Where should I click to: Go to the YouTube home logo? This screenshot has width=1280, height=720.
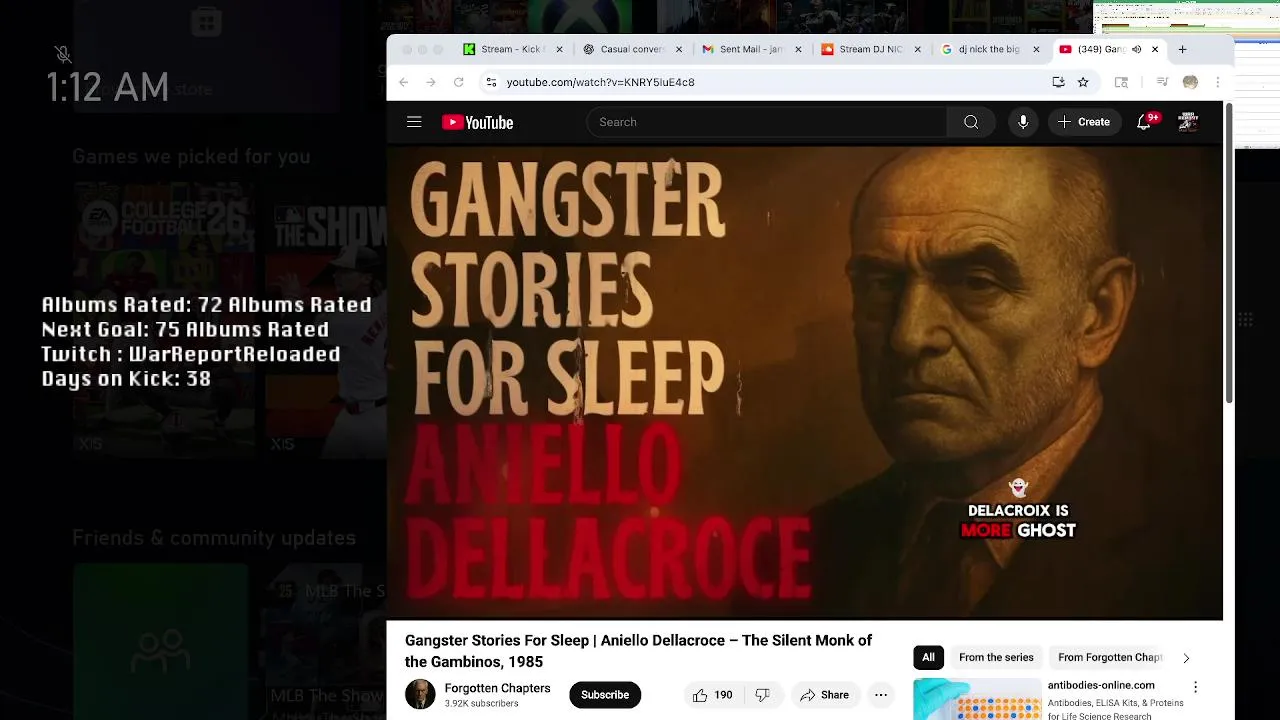[x=478, y=122]
